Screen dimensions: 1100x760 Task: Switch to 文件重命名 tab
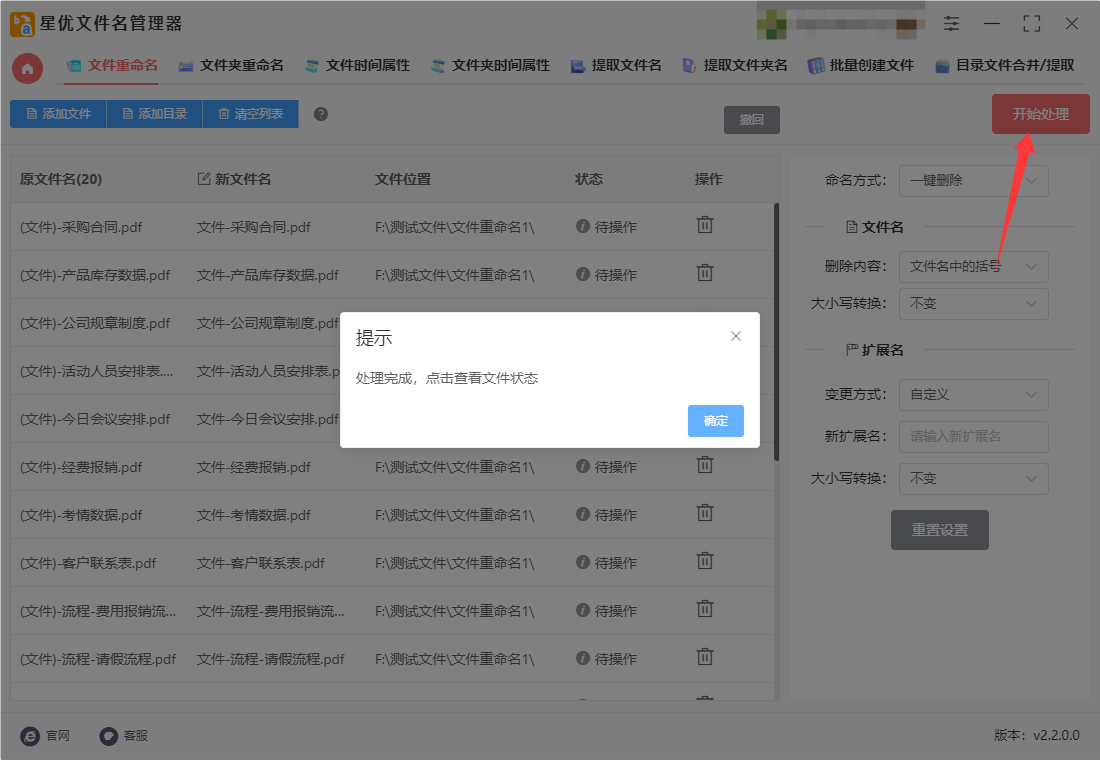coord(112,66)
